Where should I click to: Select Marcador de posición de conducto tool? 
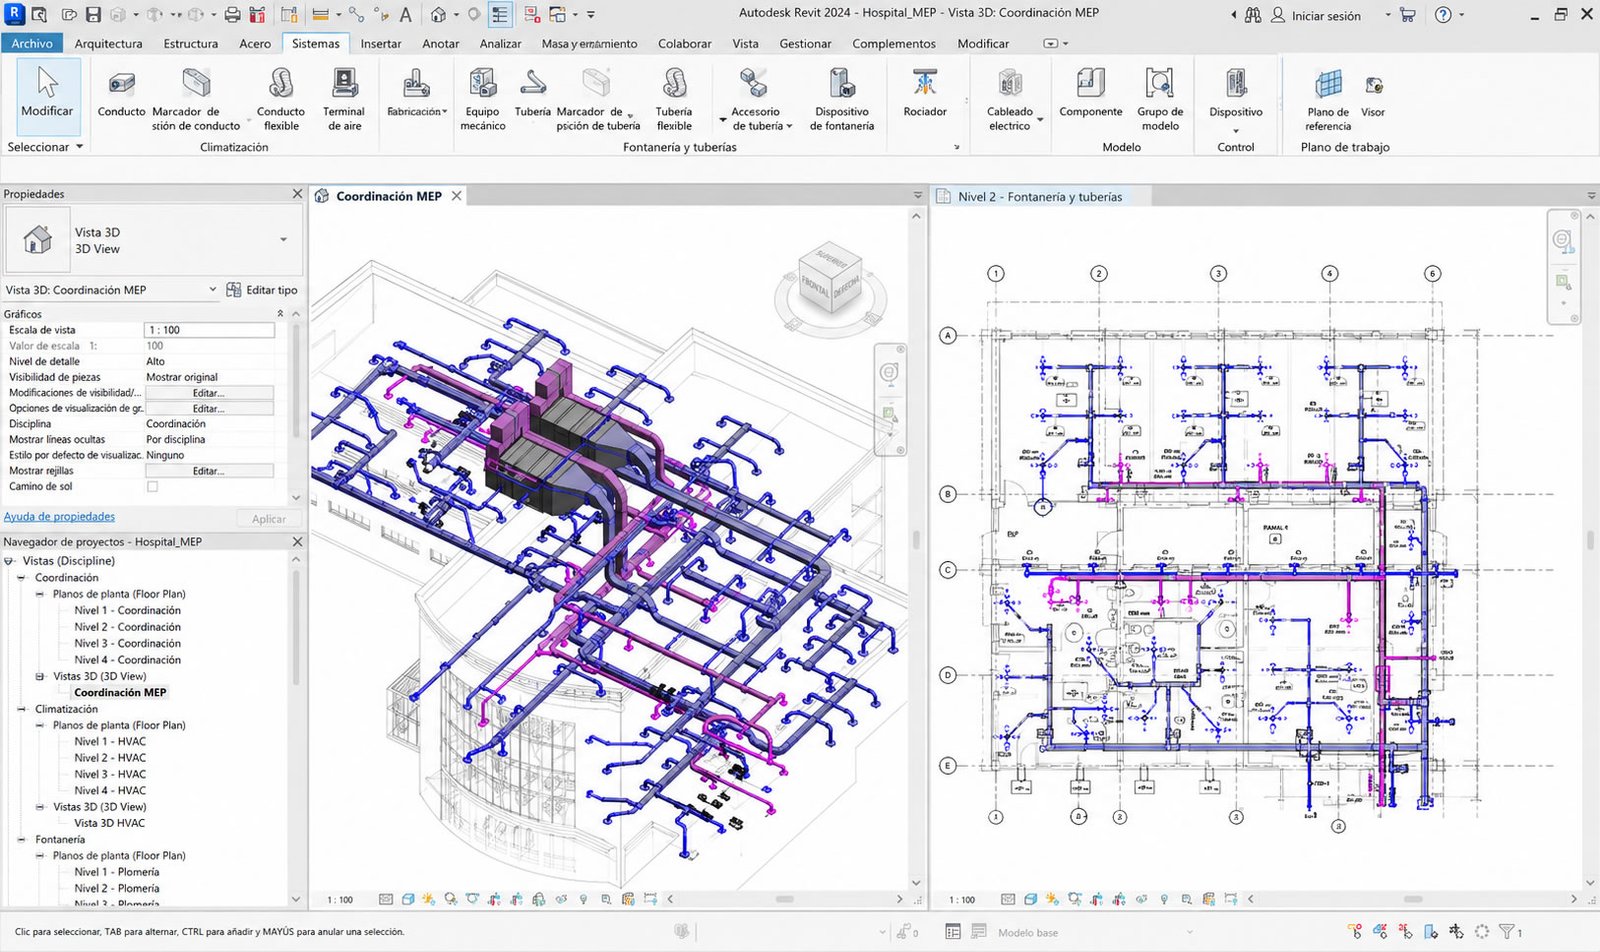pos(196,99)
